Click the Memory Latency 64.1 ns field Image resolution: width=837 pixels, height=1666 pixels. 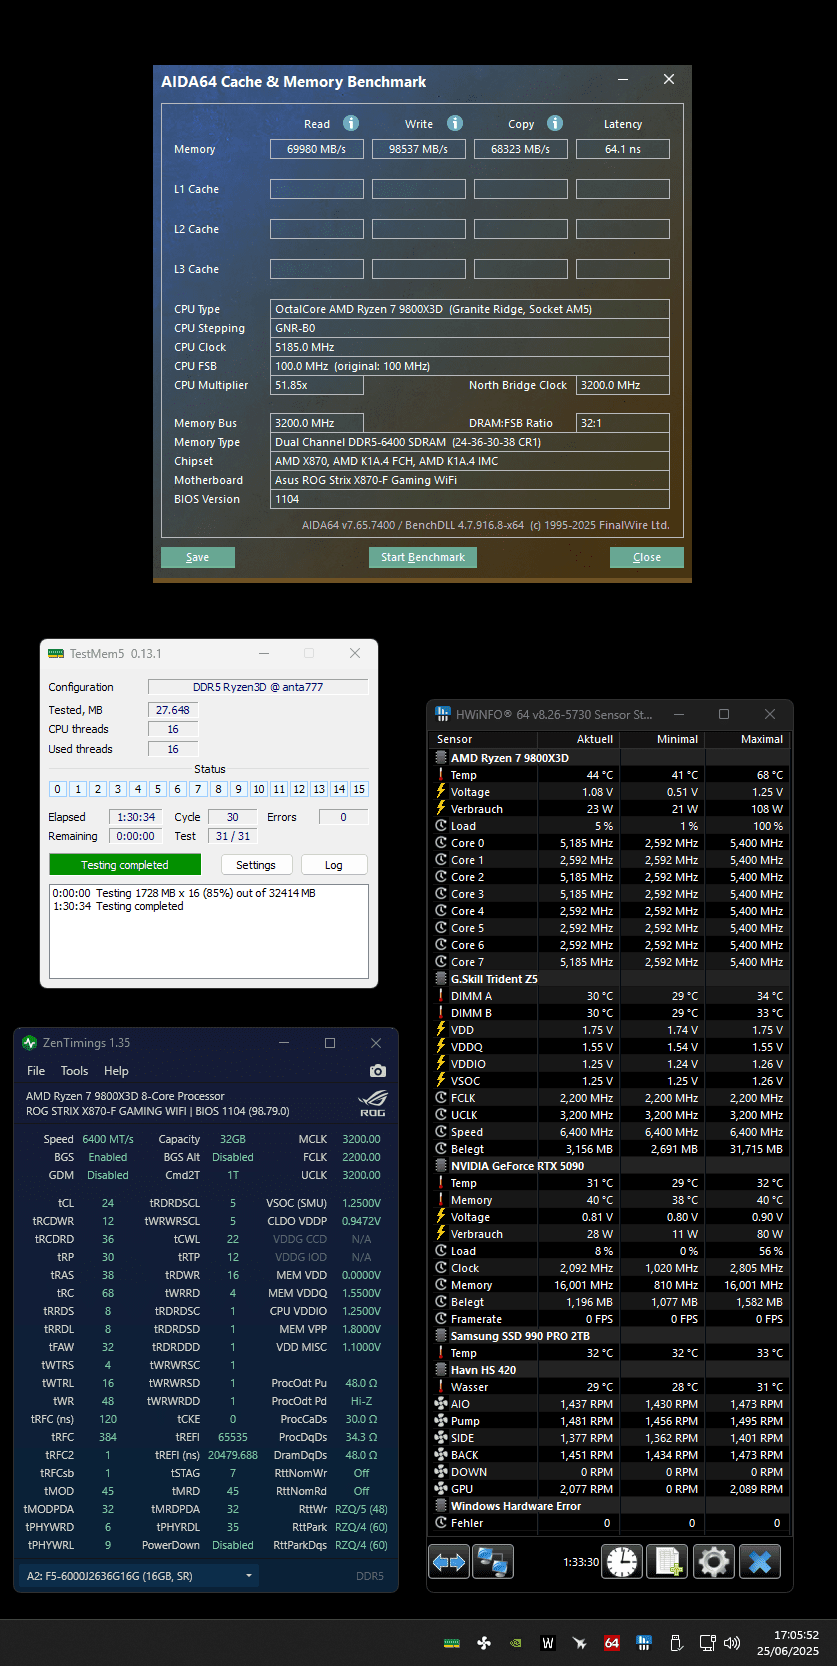pos(623,149)
